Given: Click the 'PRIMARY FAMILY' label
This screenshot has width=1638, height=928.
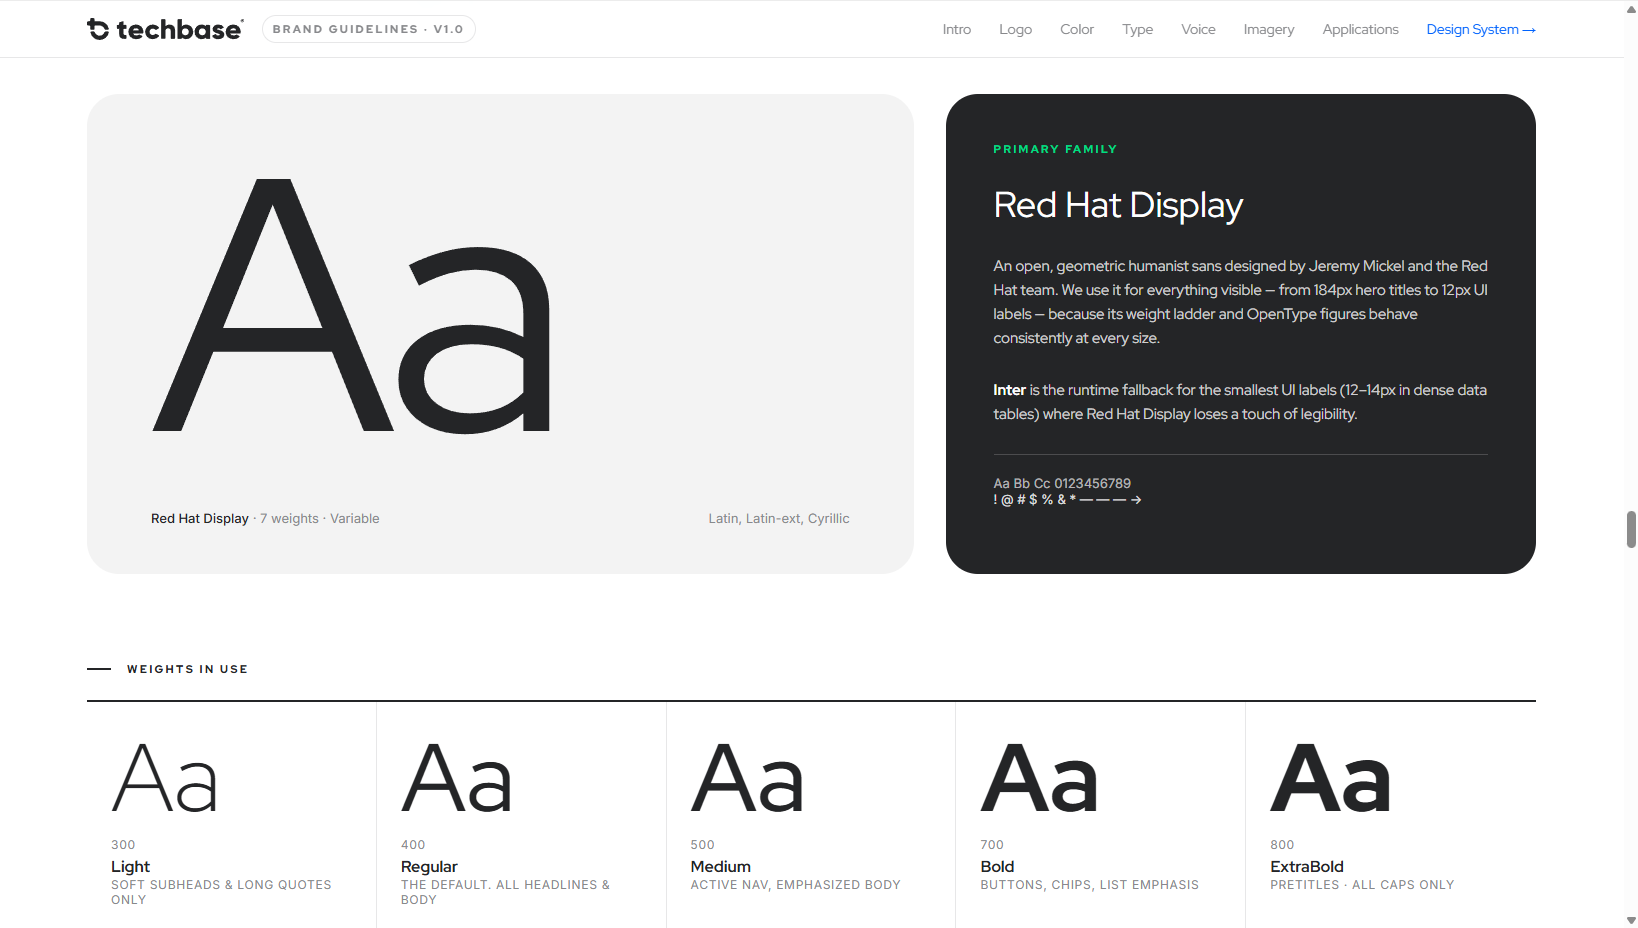Looking at the screenshot, I should tap(1055, 149).
